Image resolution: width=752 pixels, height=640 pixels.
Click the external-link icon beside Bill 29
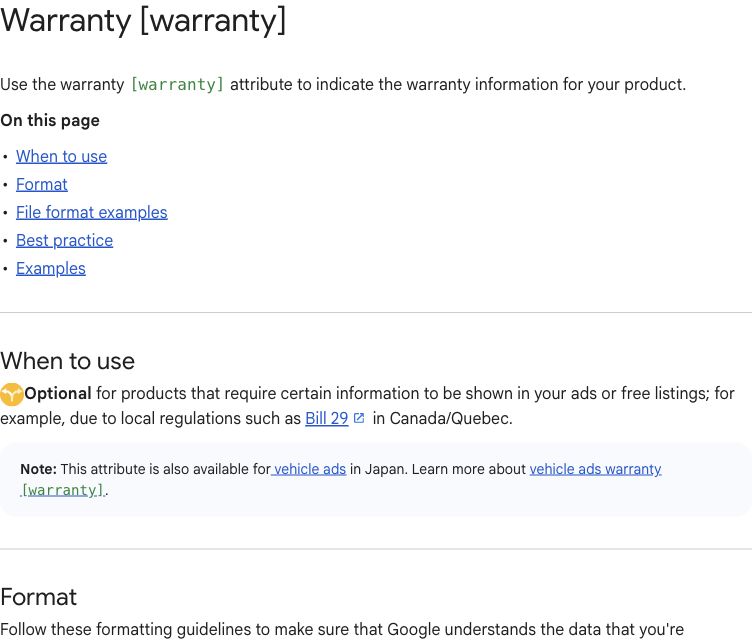pos(359,418)
